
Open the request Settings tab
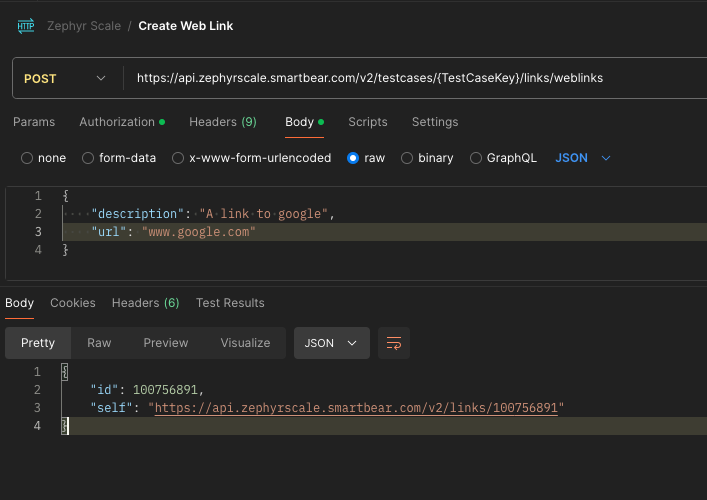(435, 122)
